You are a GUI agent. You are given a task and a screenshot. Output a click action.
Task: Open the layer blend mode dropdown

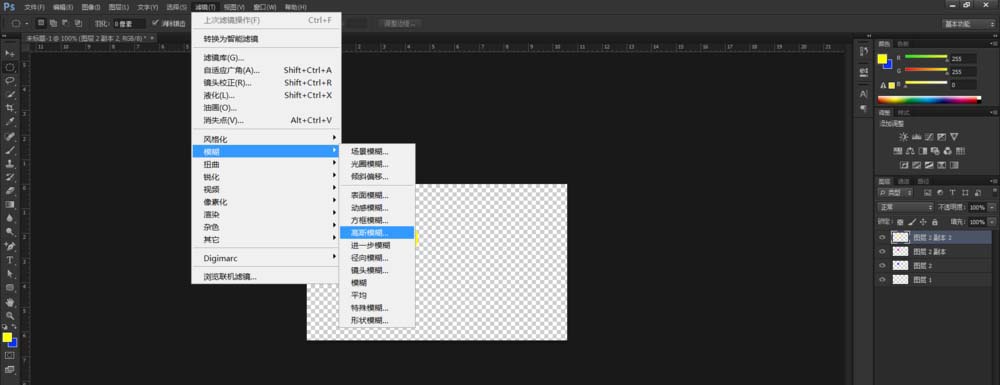[x=906, y=207]
